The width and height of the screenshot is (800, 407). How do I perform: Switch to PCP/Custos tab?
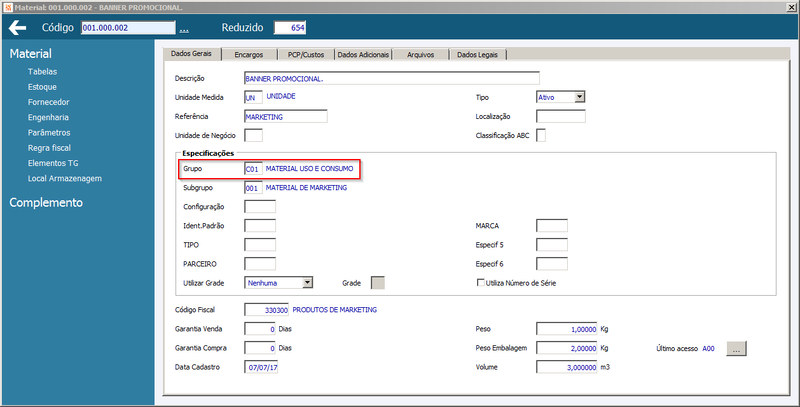pos(306,55)
